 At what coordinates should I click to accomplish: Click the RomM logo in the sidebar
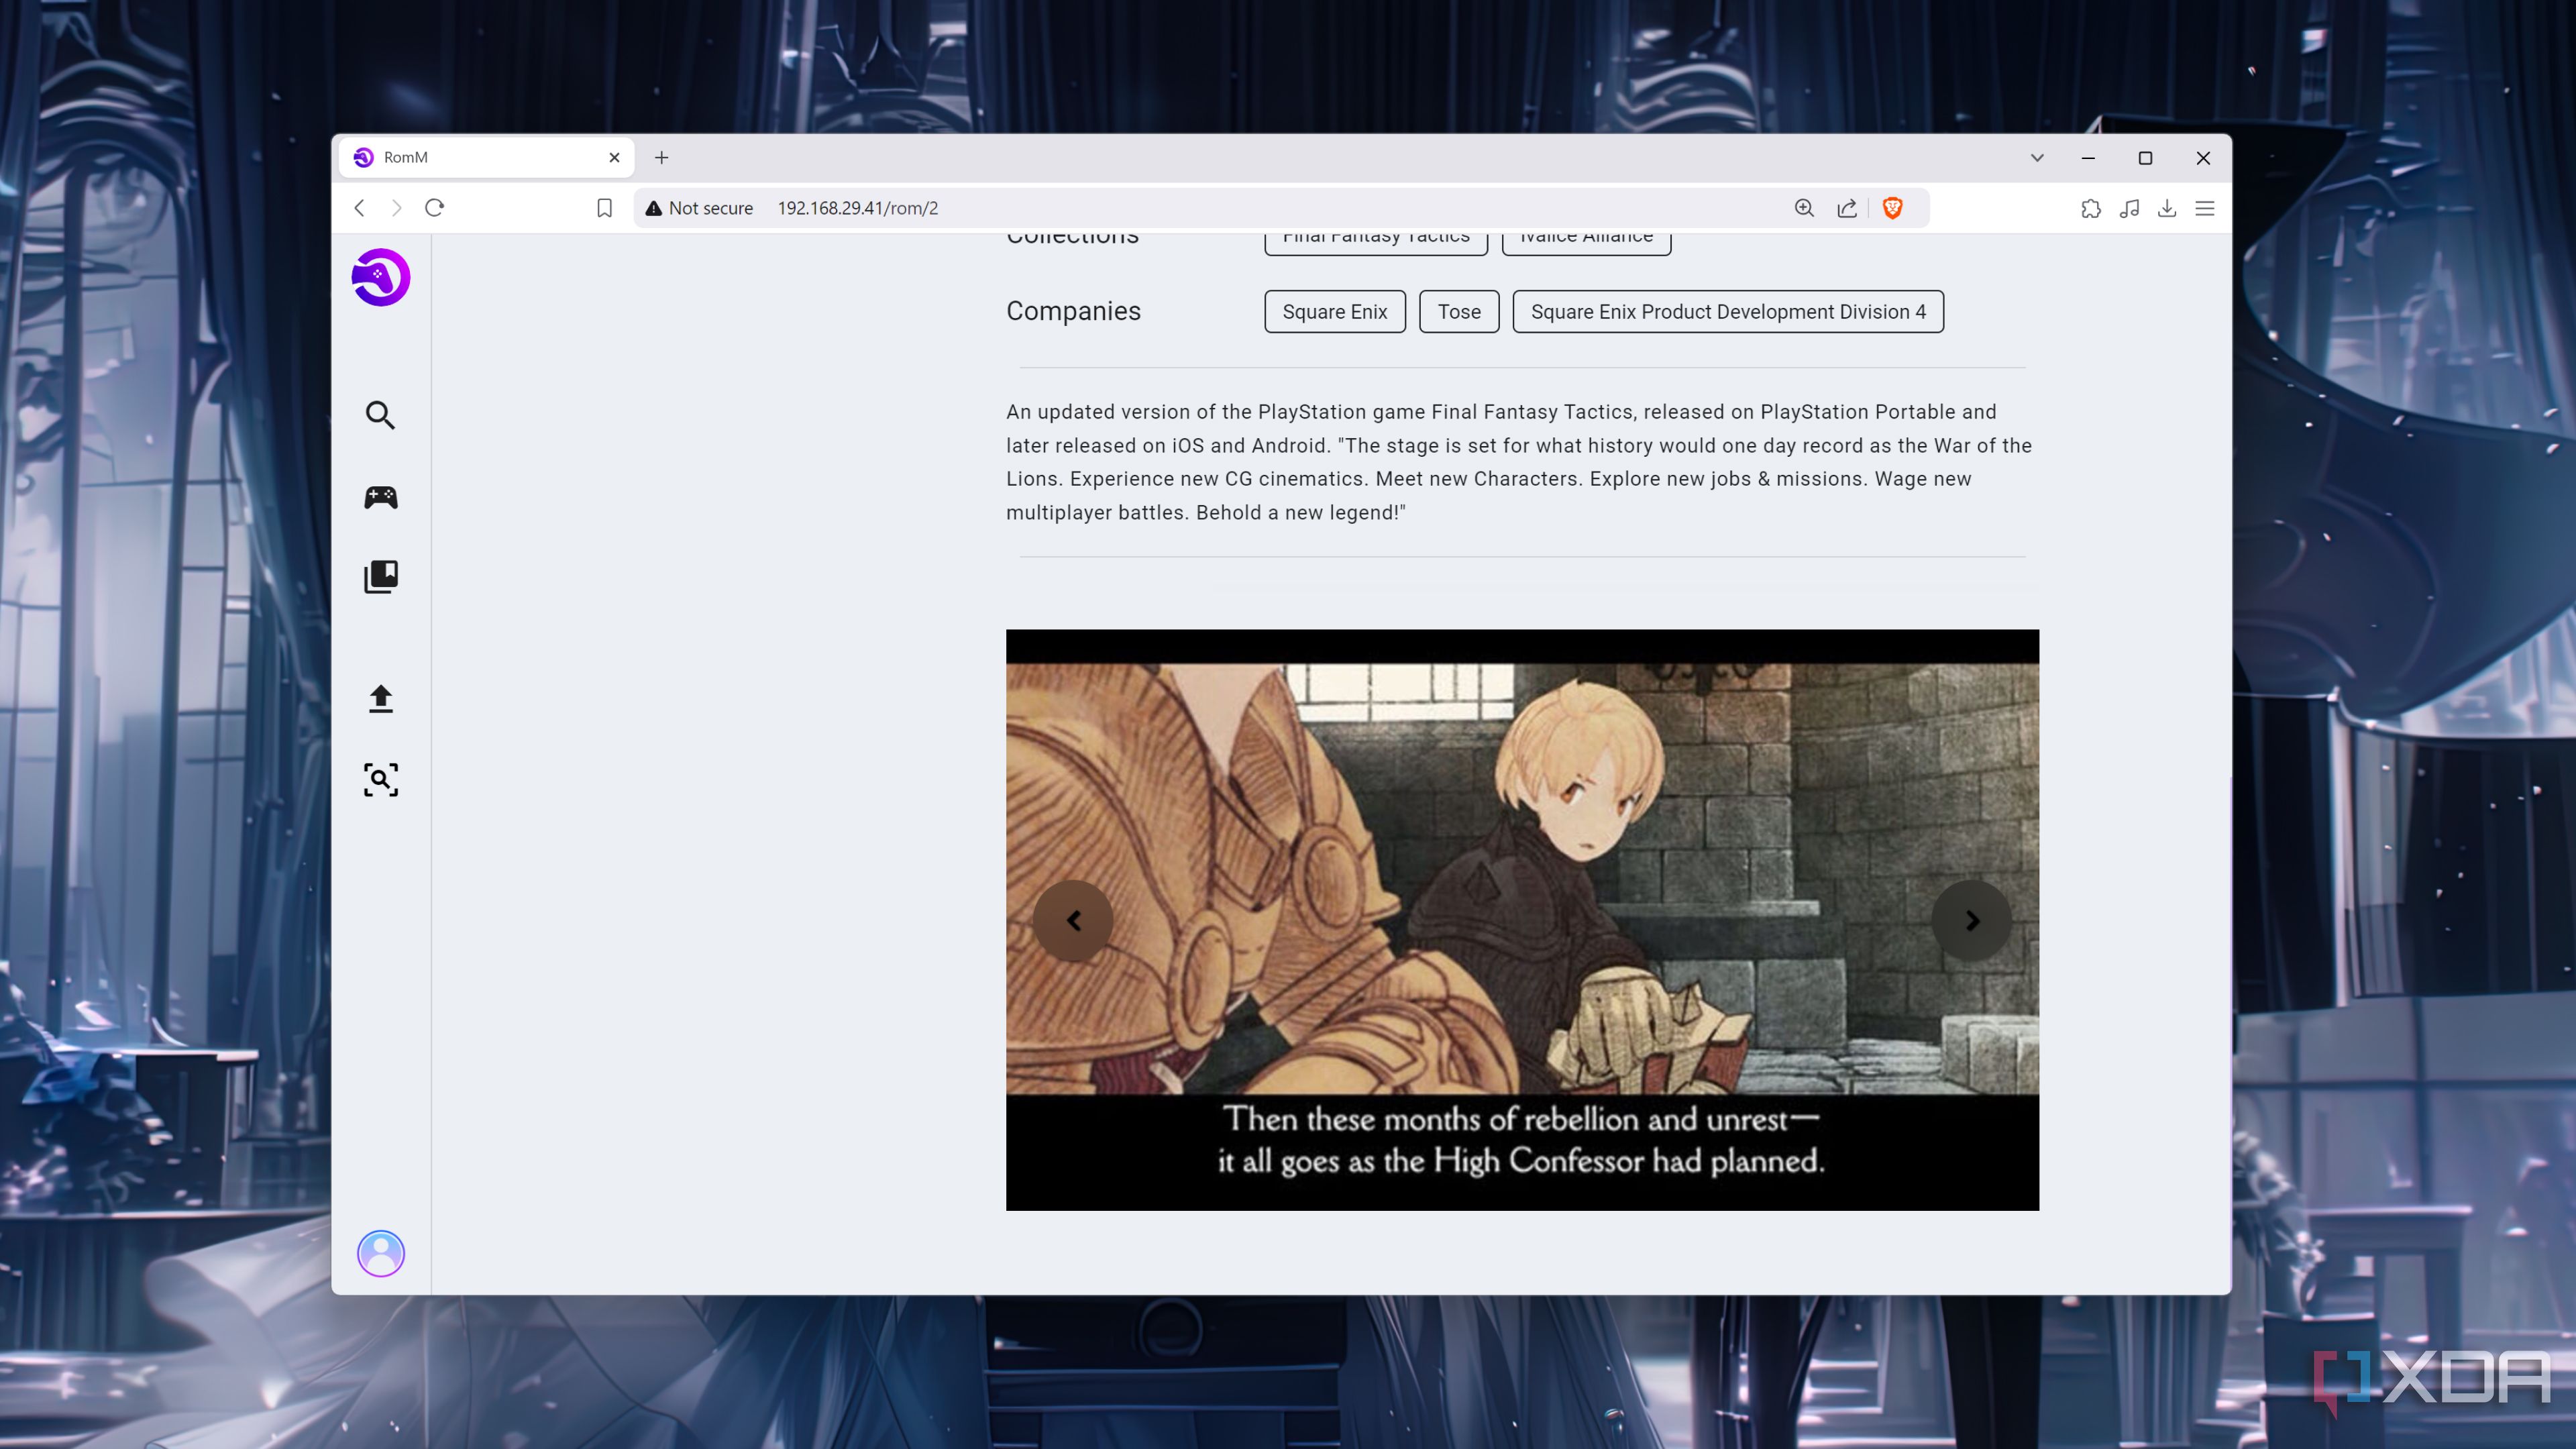pos(381,277)
